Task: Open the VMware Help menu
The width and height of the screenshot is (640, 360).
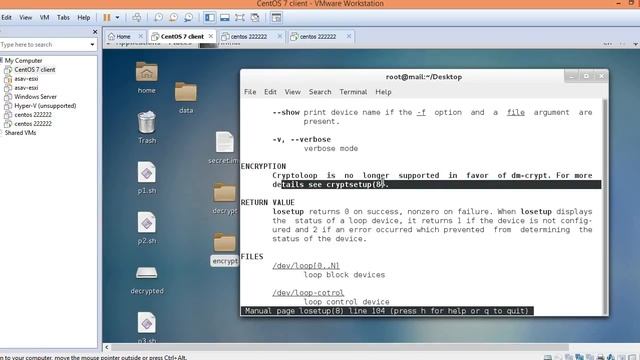Action: [84, 18]
